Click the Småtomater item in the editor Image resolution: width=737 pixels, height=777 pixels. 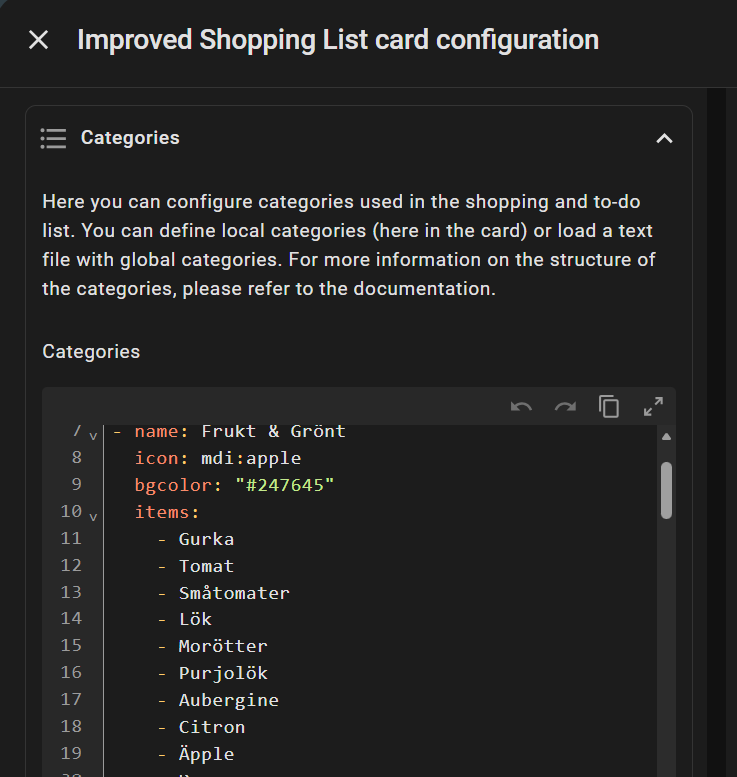[234, 593]
